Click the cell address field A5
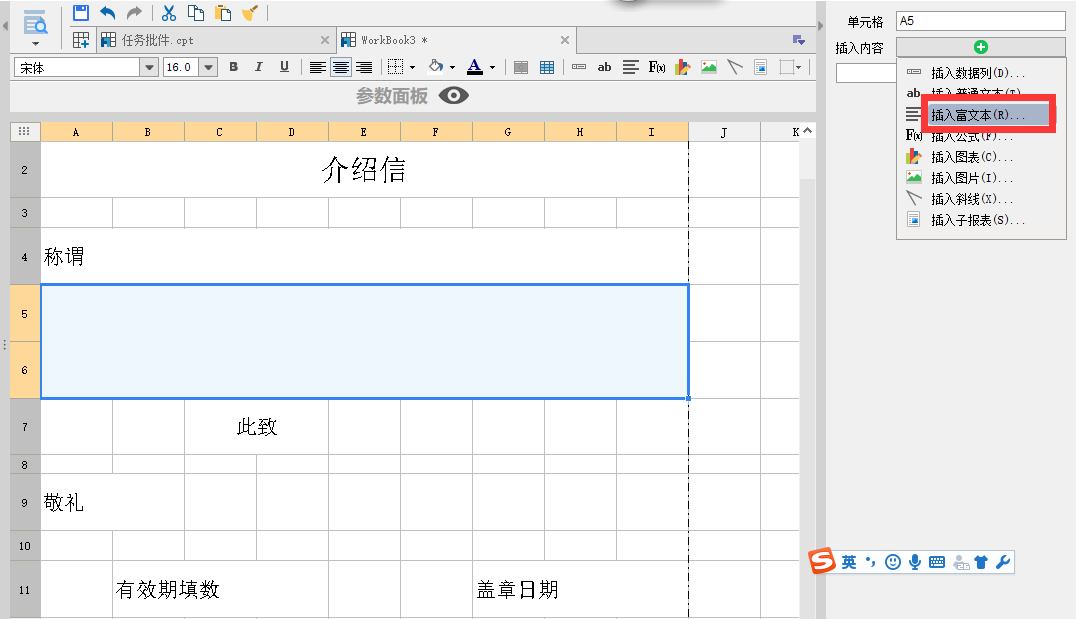Screen dimensions: 1076x619 [981, 21]
